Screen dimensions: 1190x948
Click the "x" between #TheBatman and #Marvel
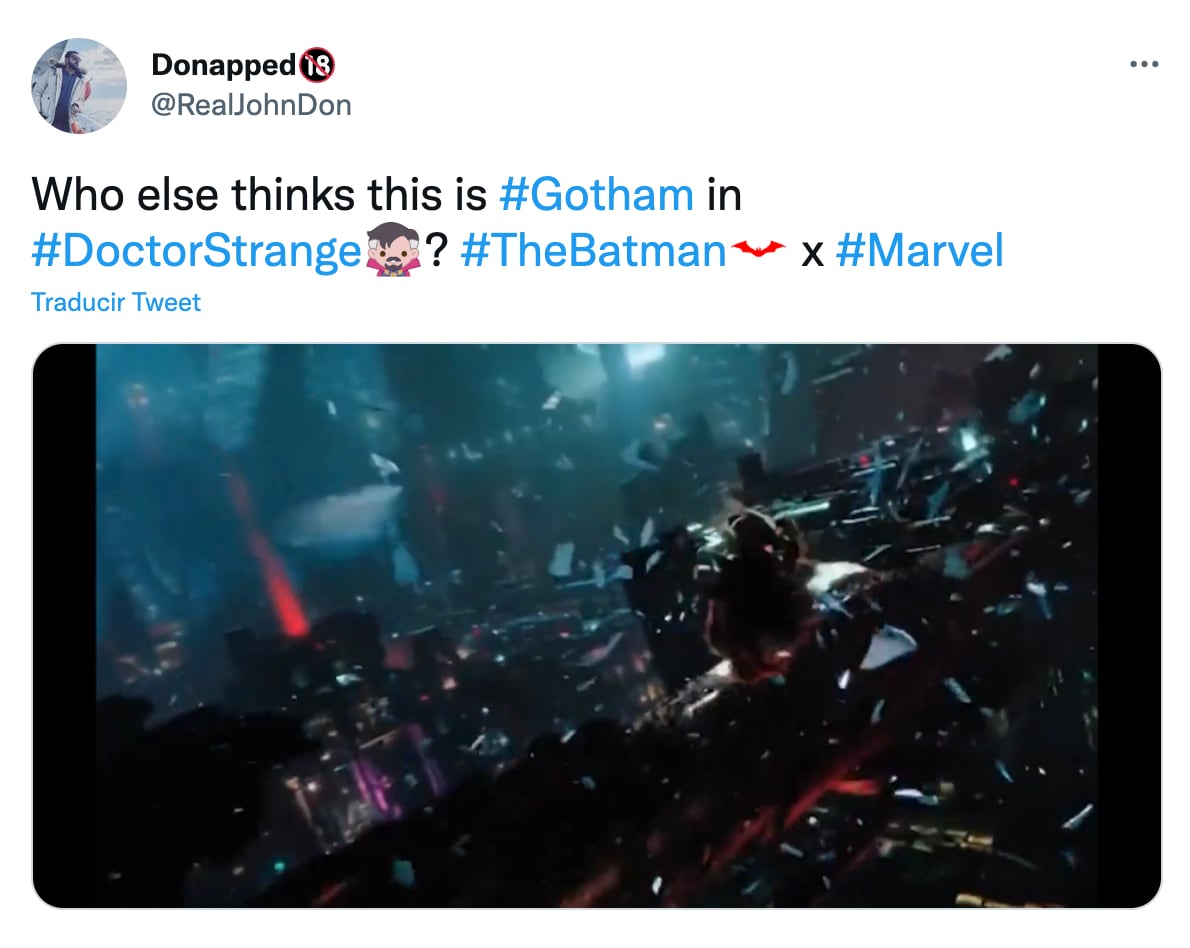[x=812, y=254]
